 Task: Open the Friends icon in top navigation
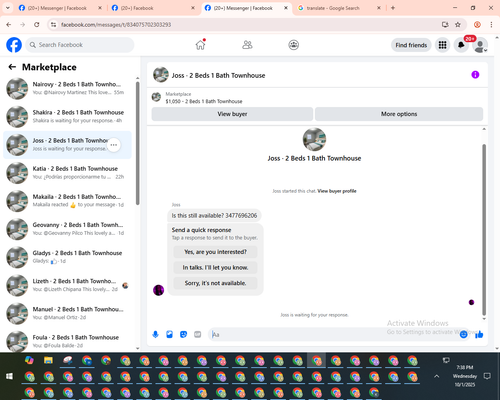tap(247, 45)
